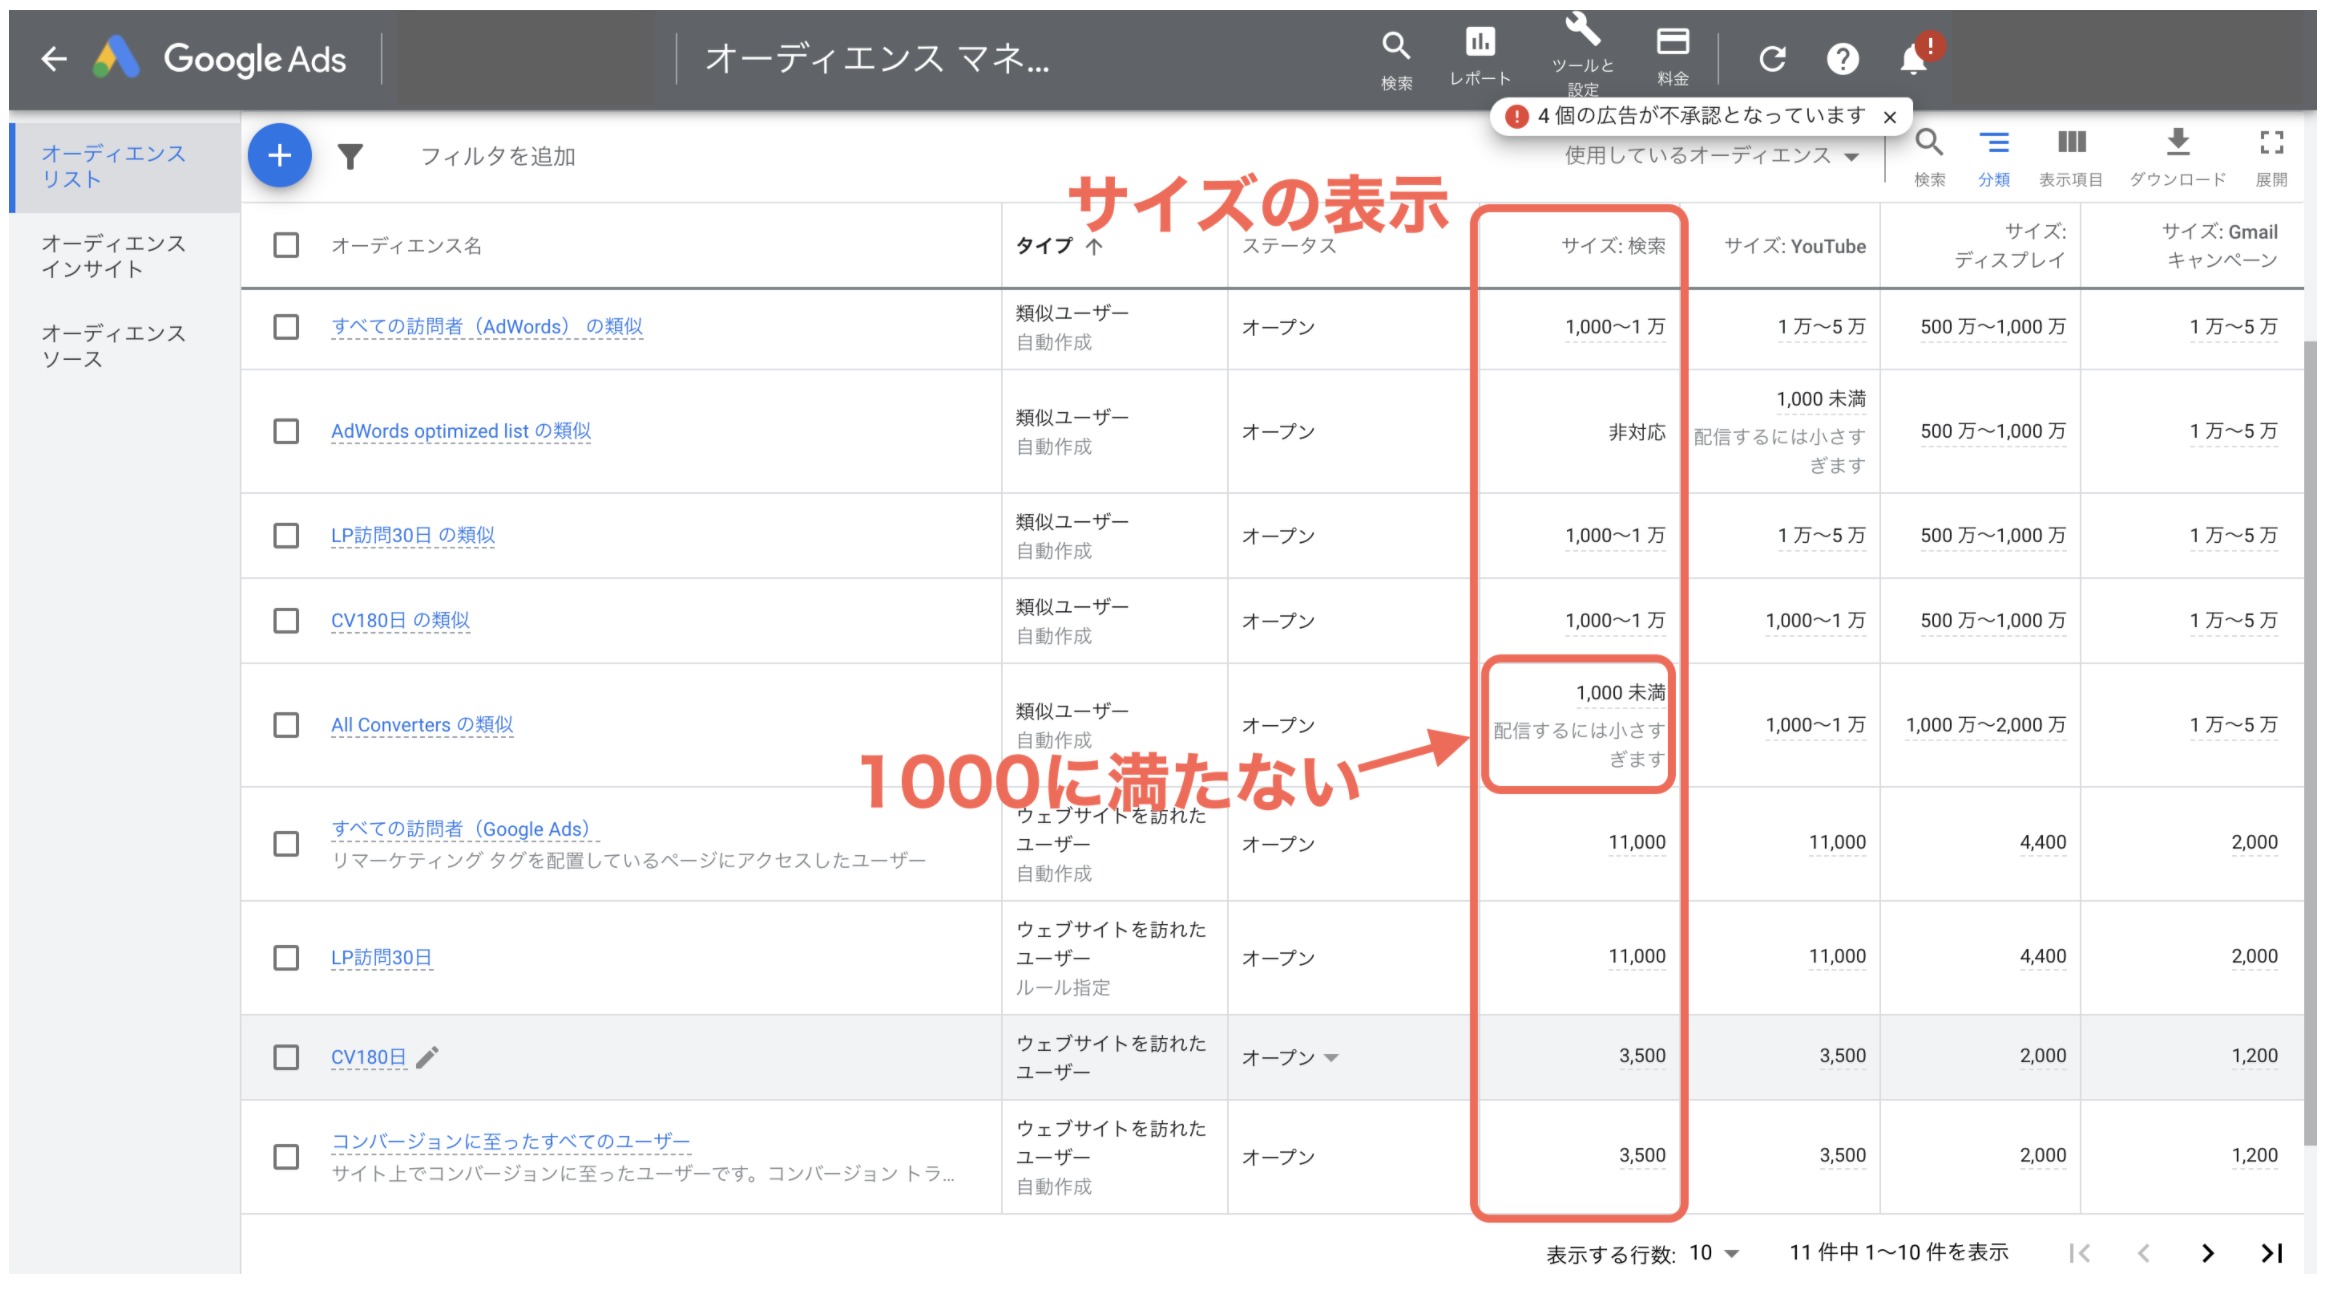Viewport: 2339px width, 1304px height.
Task: Click the blue + button to create audience
Action: click(280, 156)
